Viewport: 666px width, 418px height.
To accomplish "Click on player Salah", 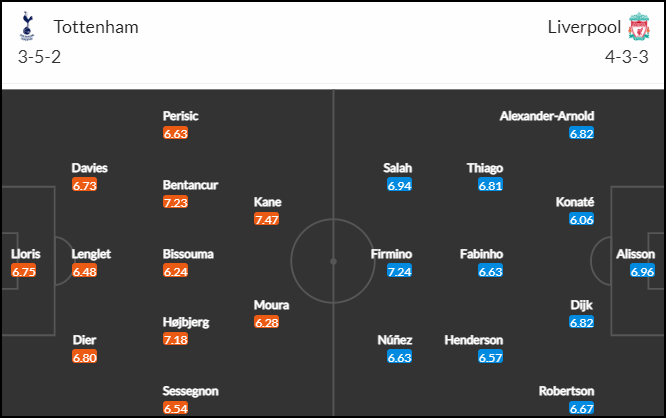I will [398, 168].
